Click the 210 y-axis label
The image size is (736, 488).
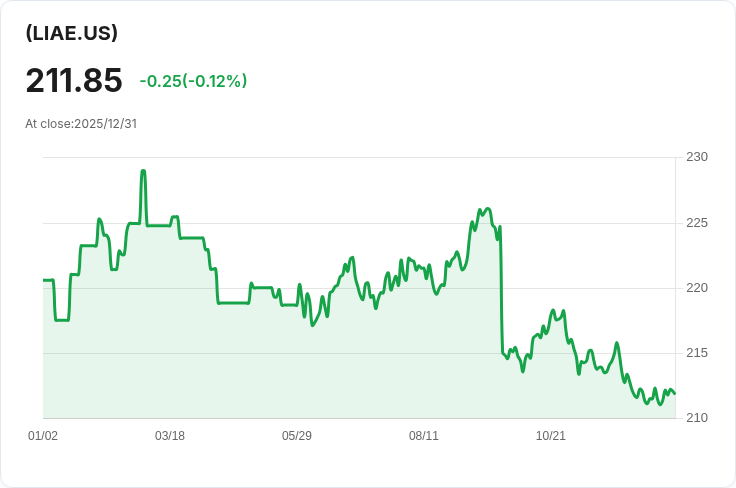click(696, 418)
